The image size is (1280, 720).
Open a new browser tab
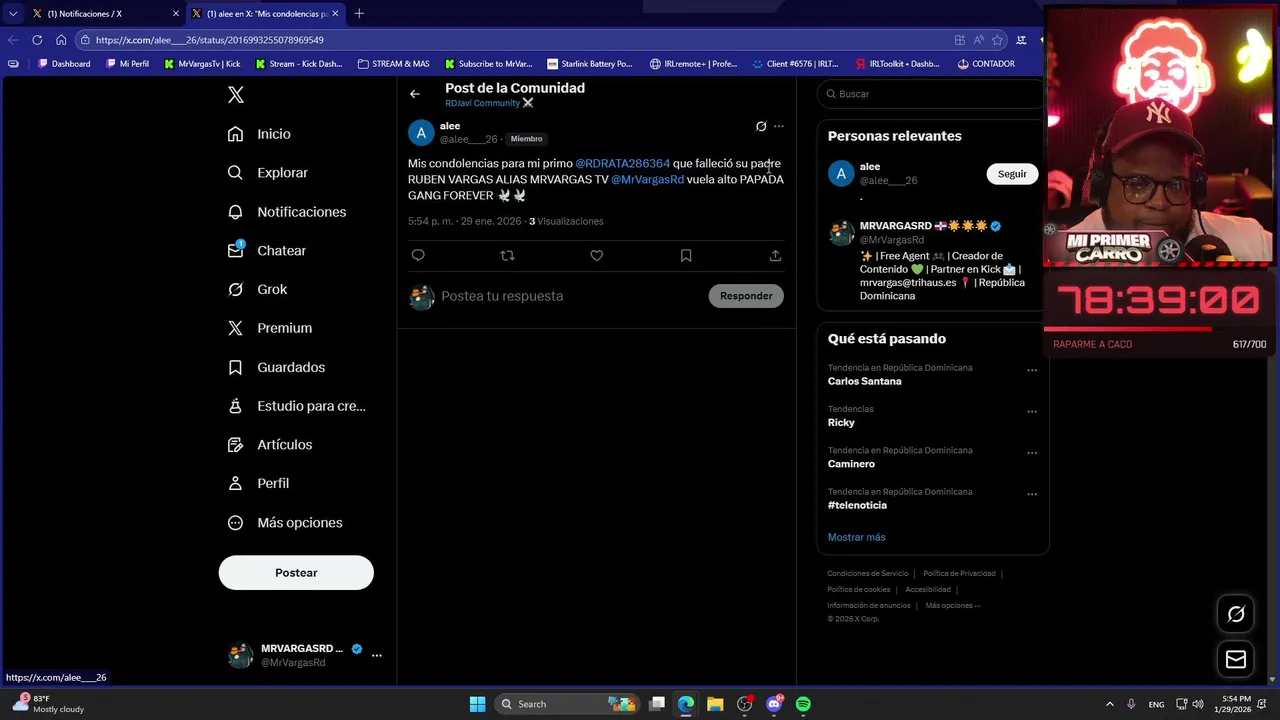click(x=359, y=14)
